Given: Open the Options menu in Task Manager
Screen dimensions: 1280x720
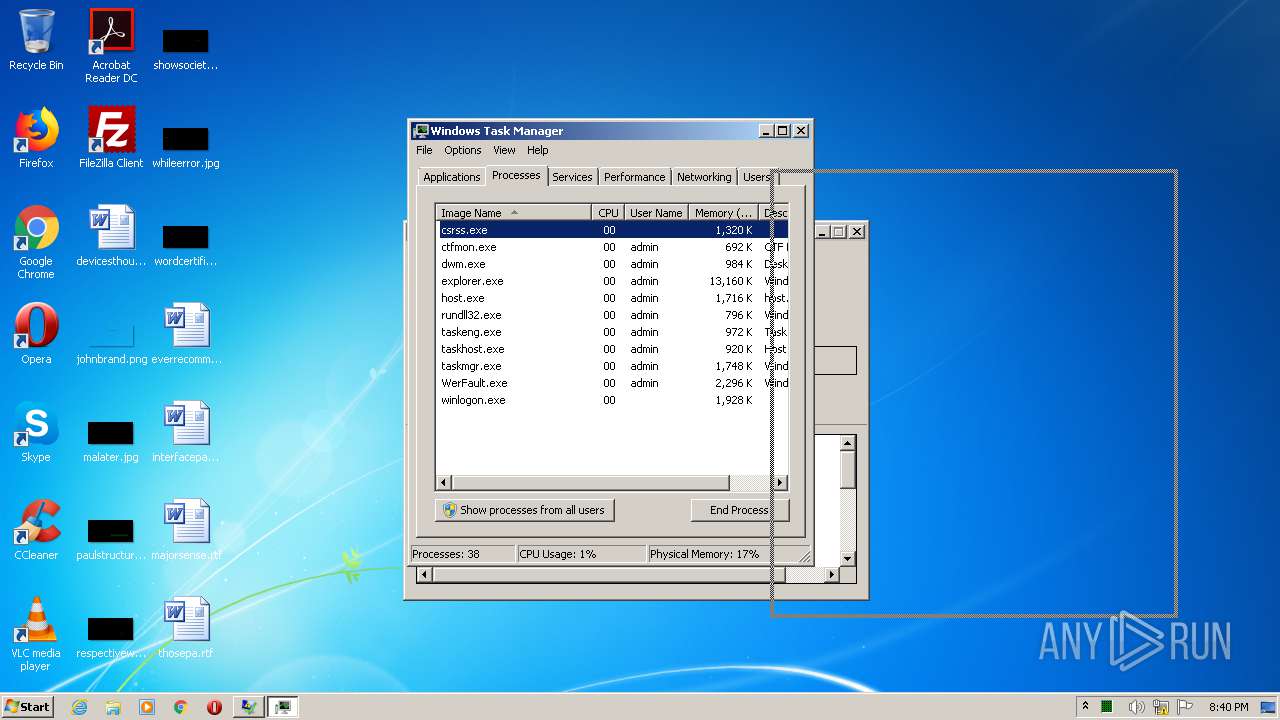Looking at the screenshot, I should 463,150.
